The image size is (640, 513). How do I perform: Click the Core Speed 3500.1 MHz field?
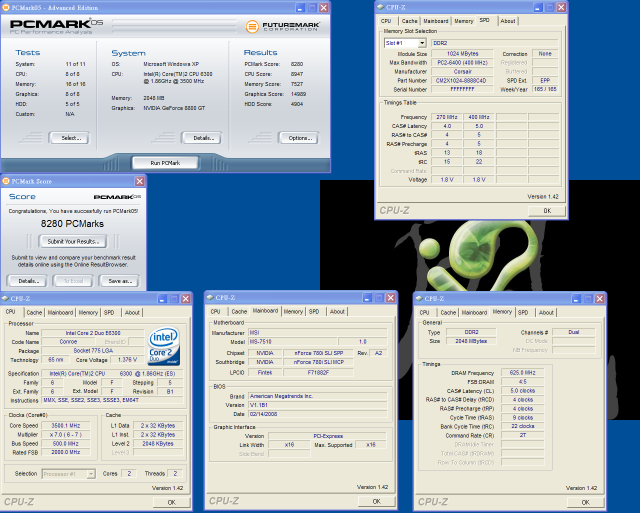(x=66, y=426)
